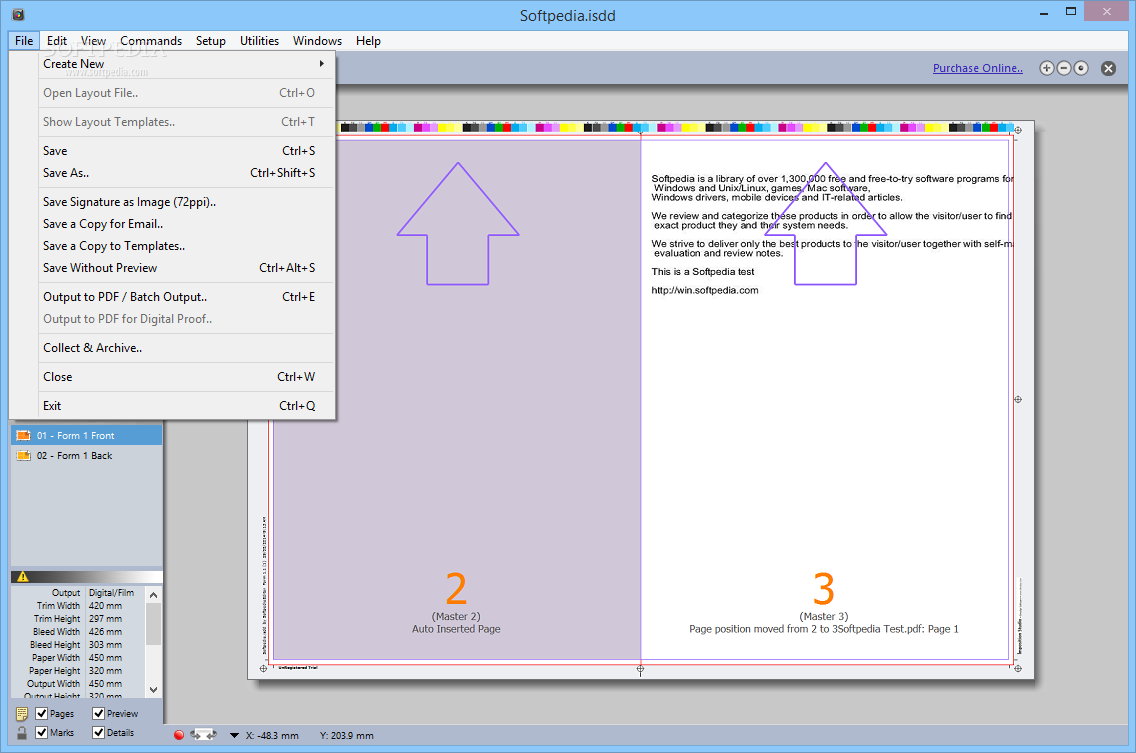This screenshot has width=1136, height=753.
Task: Uncheck the Pages checkbox
Action: [41, 714]
